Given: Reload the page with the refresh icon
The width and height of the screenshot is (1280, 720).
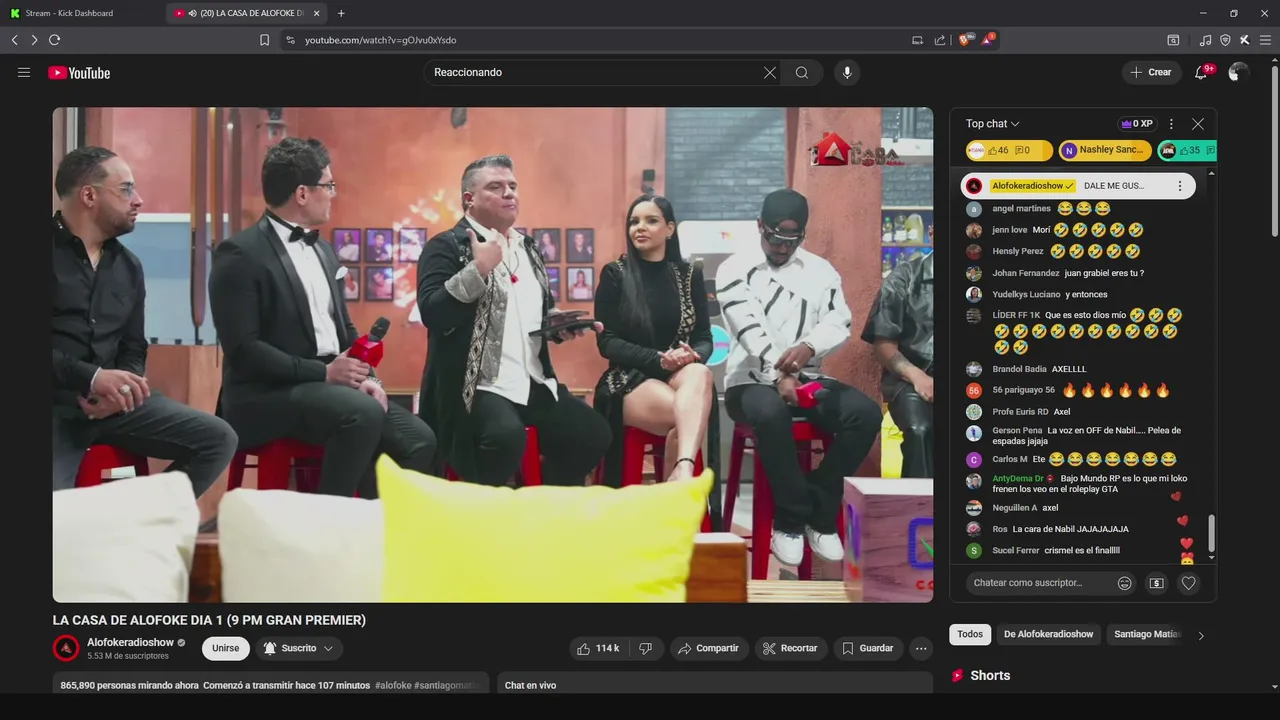Looking at the screenshot, I should [x=54, y=40].
